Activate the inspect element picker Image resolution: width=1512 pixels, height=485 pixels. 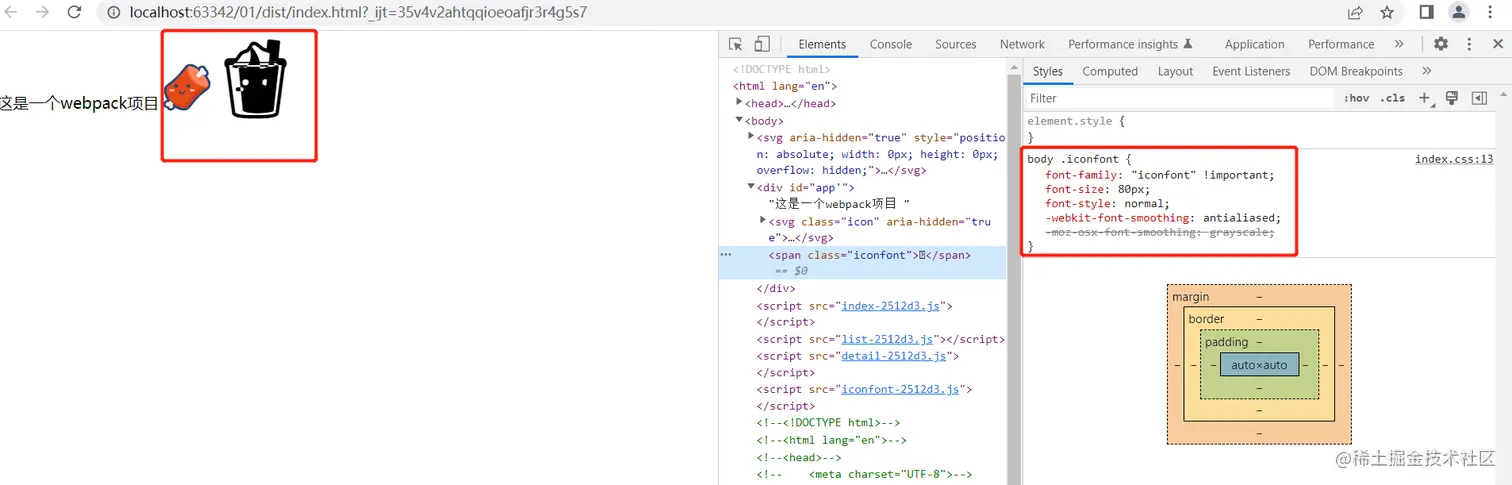736,44
